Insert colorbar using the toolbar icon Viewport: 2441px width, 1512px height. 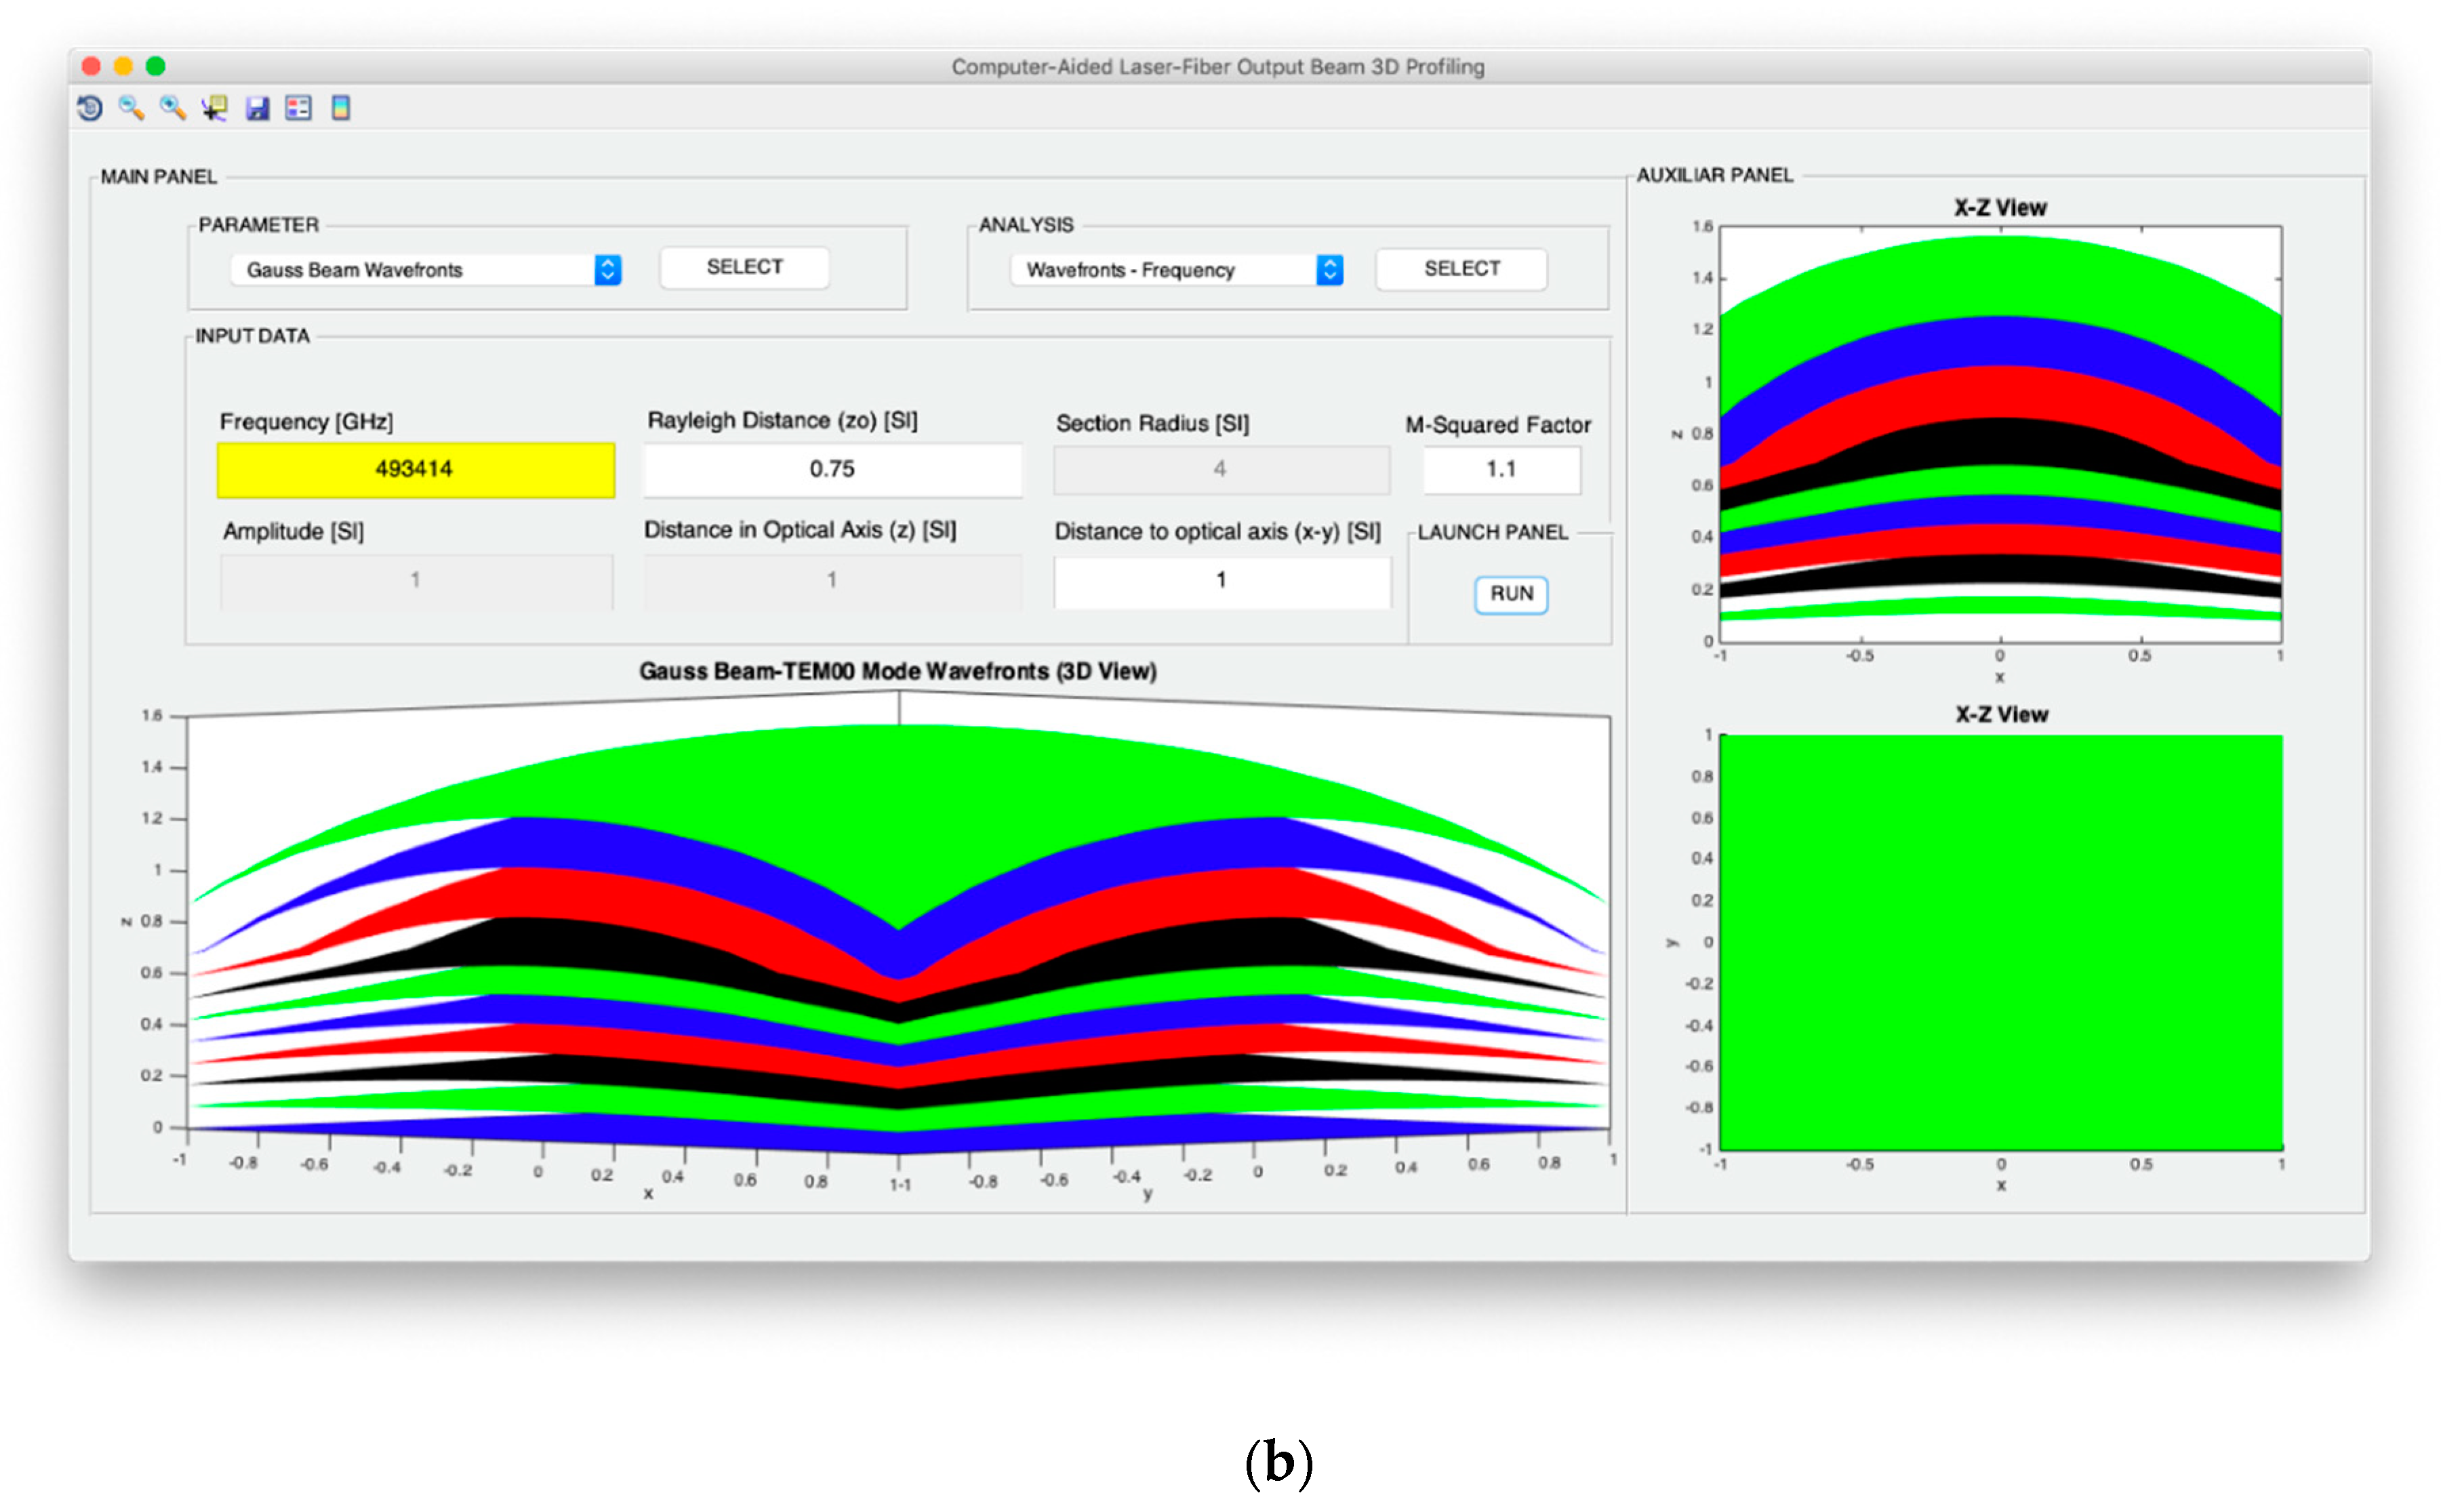point(340,108)
